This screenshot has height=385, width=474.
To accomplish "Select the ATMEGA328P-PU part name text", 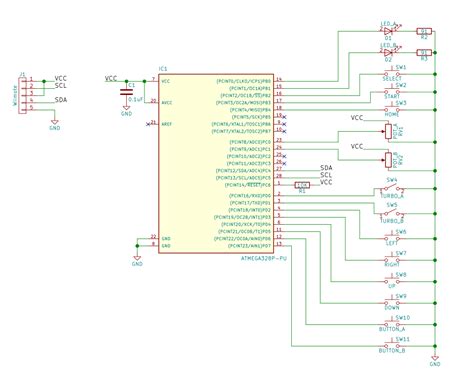I will 264,258.
